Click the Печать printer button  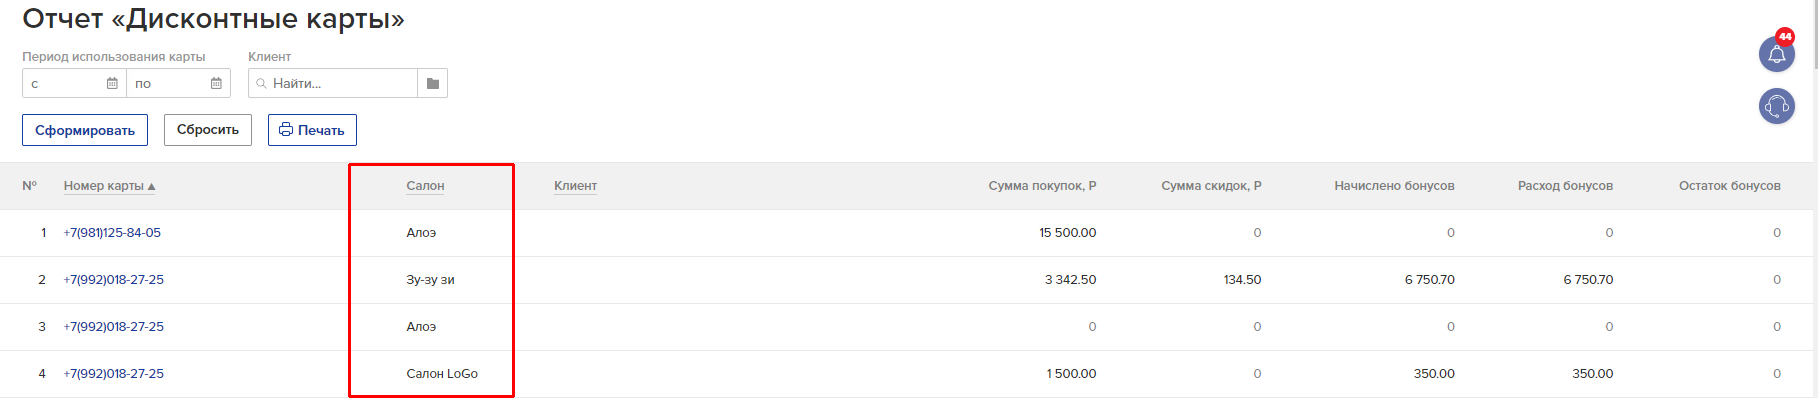tap(312, 130)
